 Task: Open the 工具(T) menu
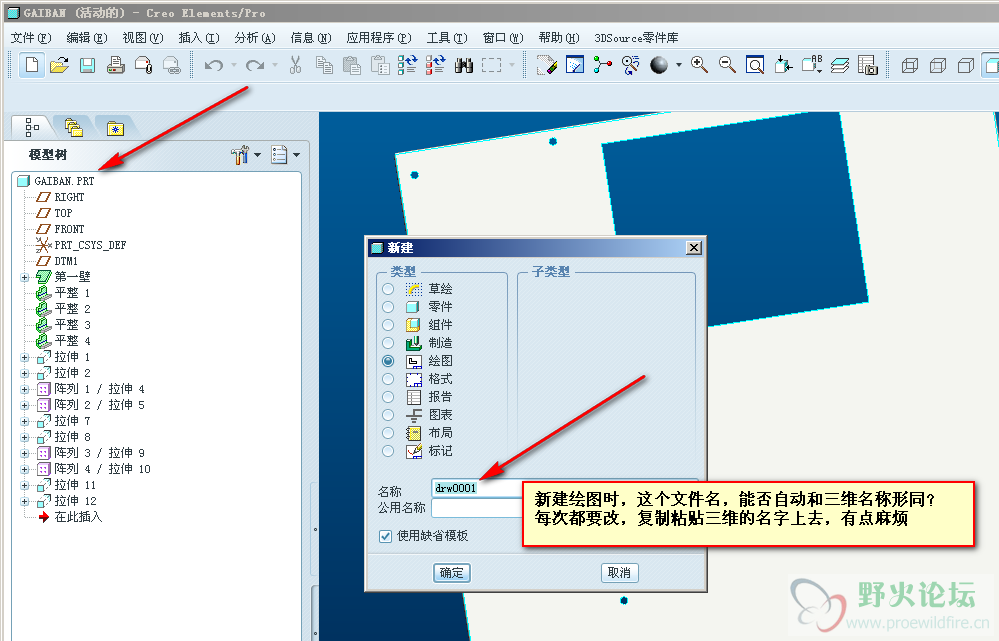pyautogui.click(x=447, y=38)
